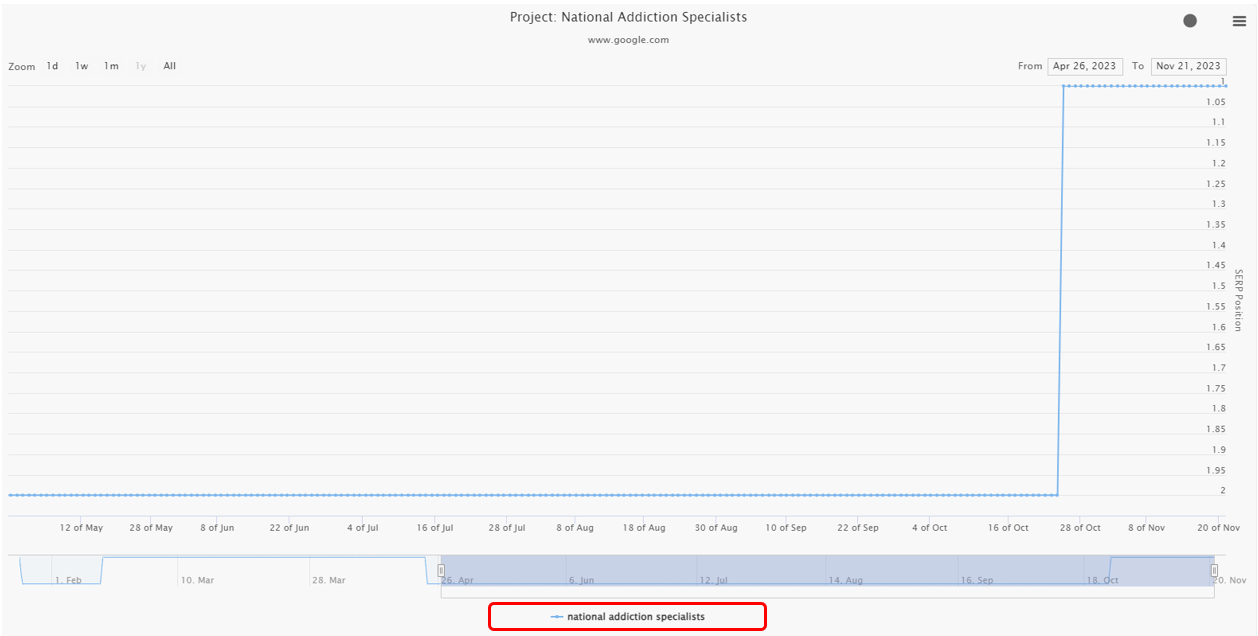This screenshot has height=636, width=1258.
Task: Click the data line at position 2 near 16 of Jul
Action: 435,494
